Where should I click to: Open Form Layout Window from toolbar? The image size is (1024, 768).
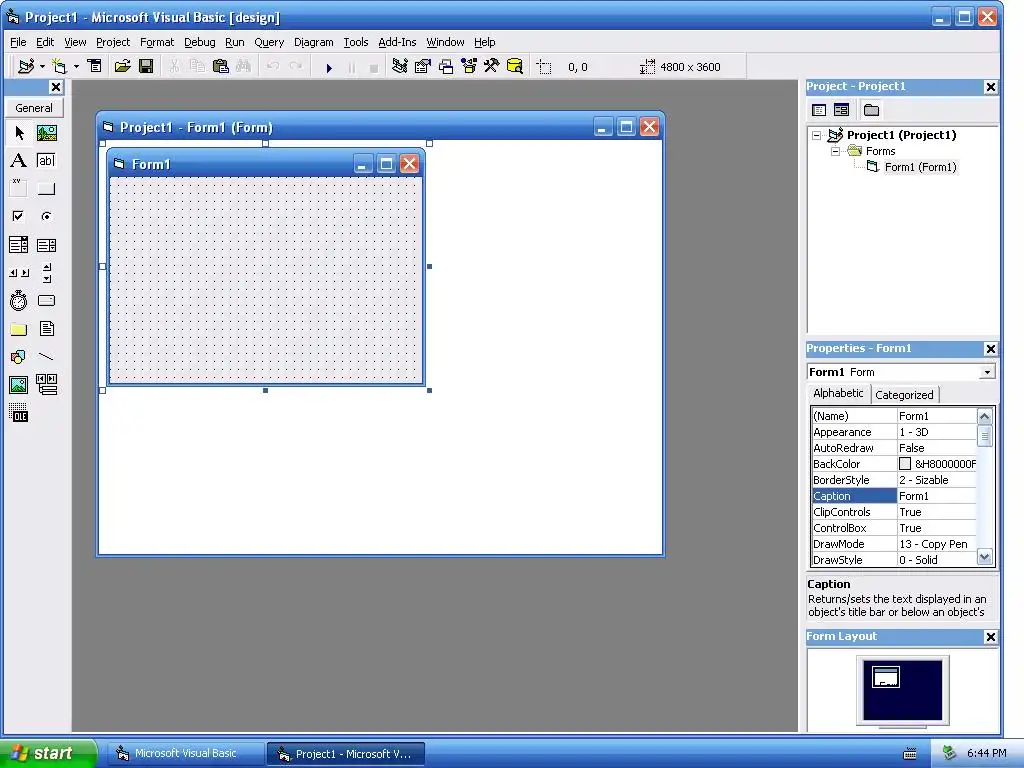pyautogui.click(x=446, y=67)
